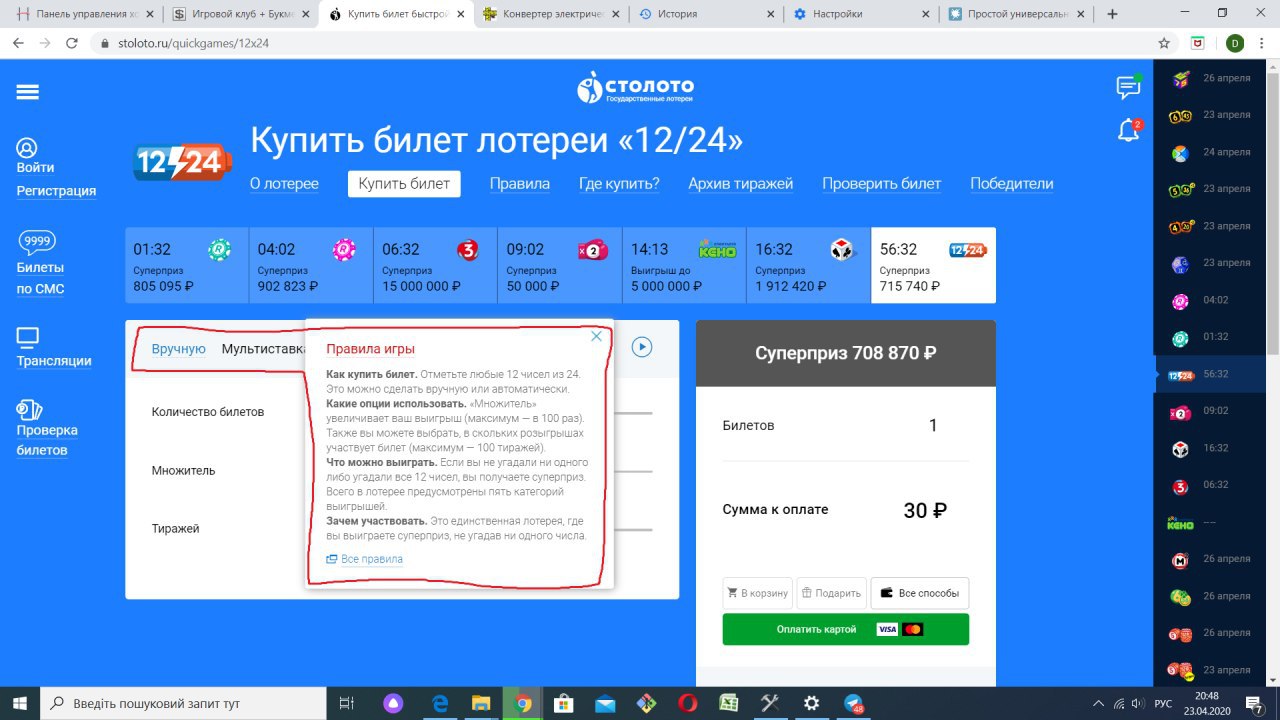Click the Регистрация link in the sidebar

(x=56, y=191)
